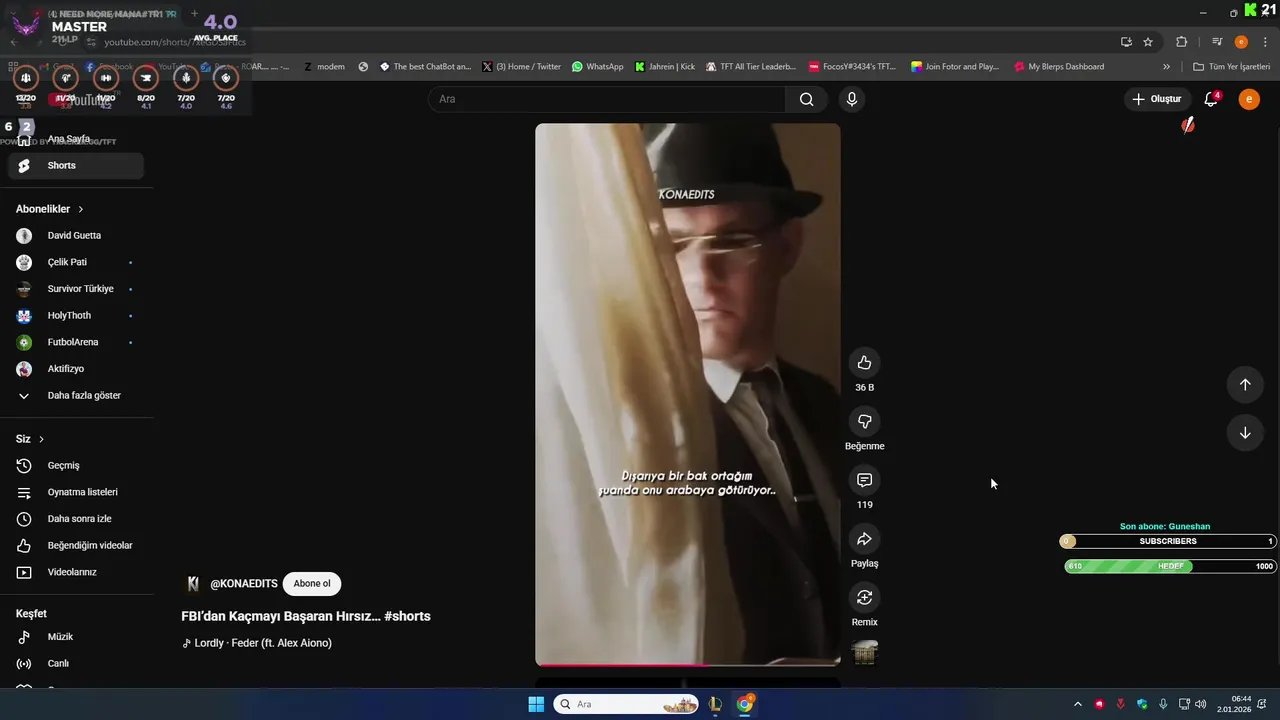Viewport: 1280px width, 720px height.
Task: Open Windows Start menu
Action: click(x=536, y=704)
